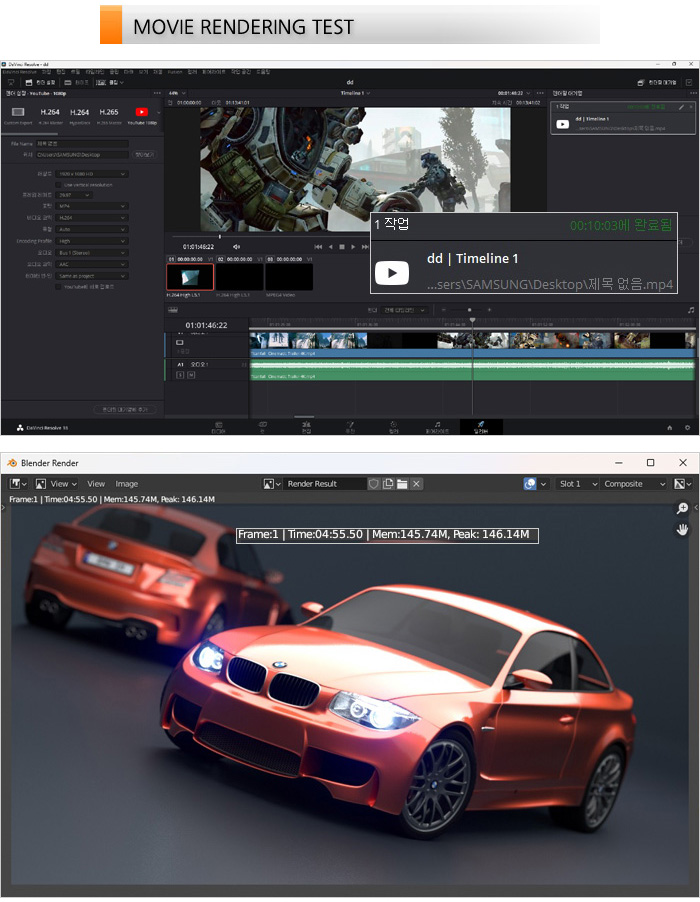Open the viewer zoom 44% dropdown
The height and width of the screenshot is (902, 700).
[x=177, y=93]
